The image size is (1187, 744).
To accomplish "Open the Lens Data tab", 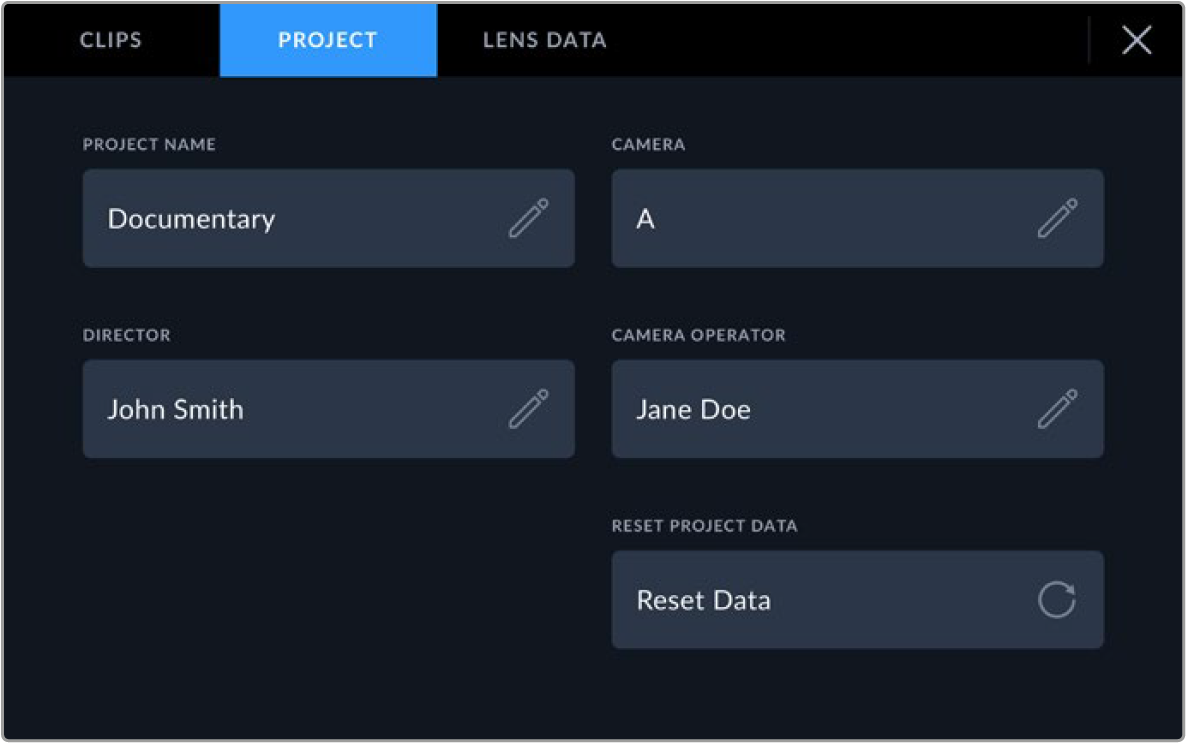I will pos(544,41).
